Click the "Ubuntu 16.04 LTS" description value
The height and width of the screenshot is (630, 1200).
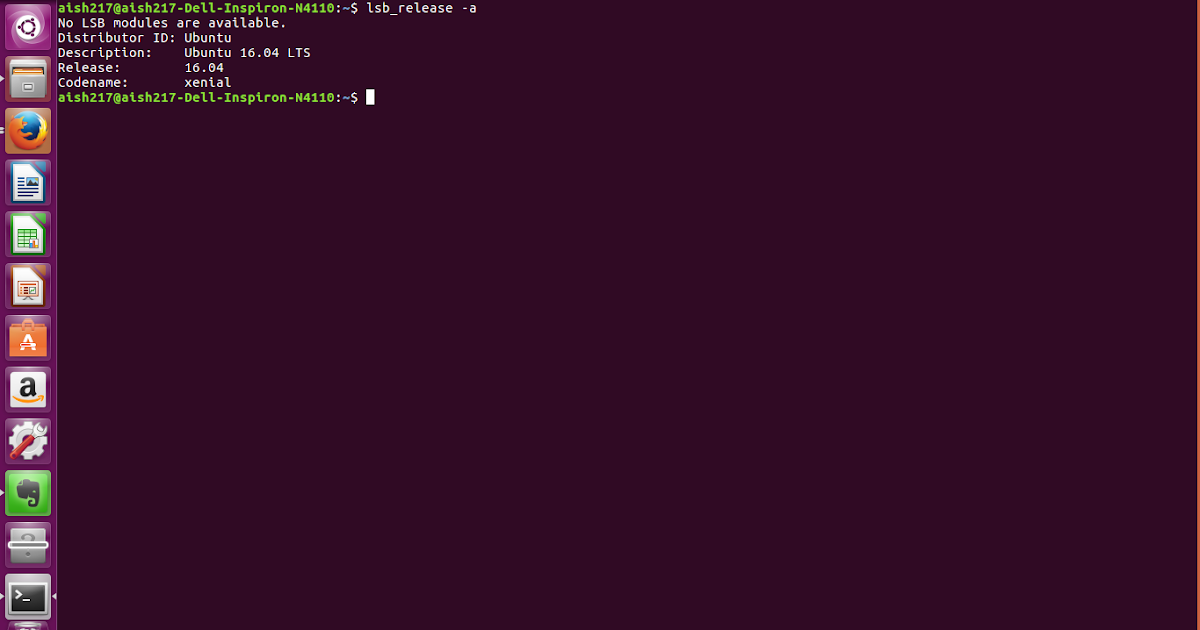click(247, 52)
